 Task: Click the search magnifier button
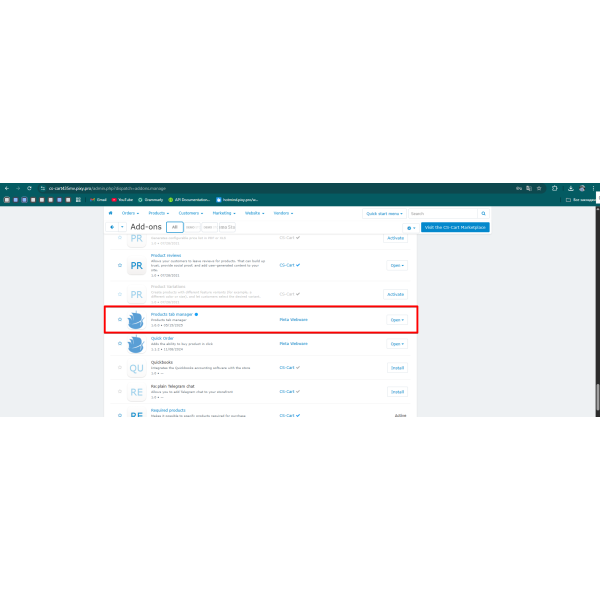pyautogui.click(x=483, y=214)
